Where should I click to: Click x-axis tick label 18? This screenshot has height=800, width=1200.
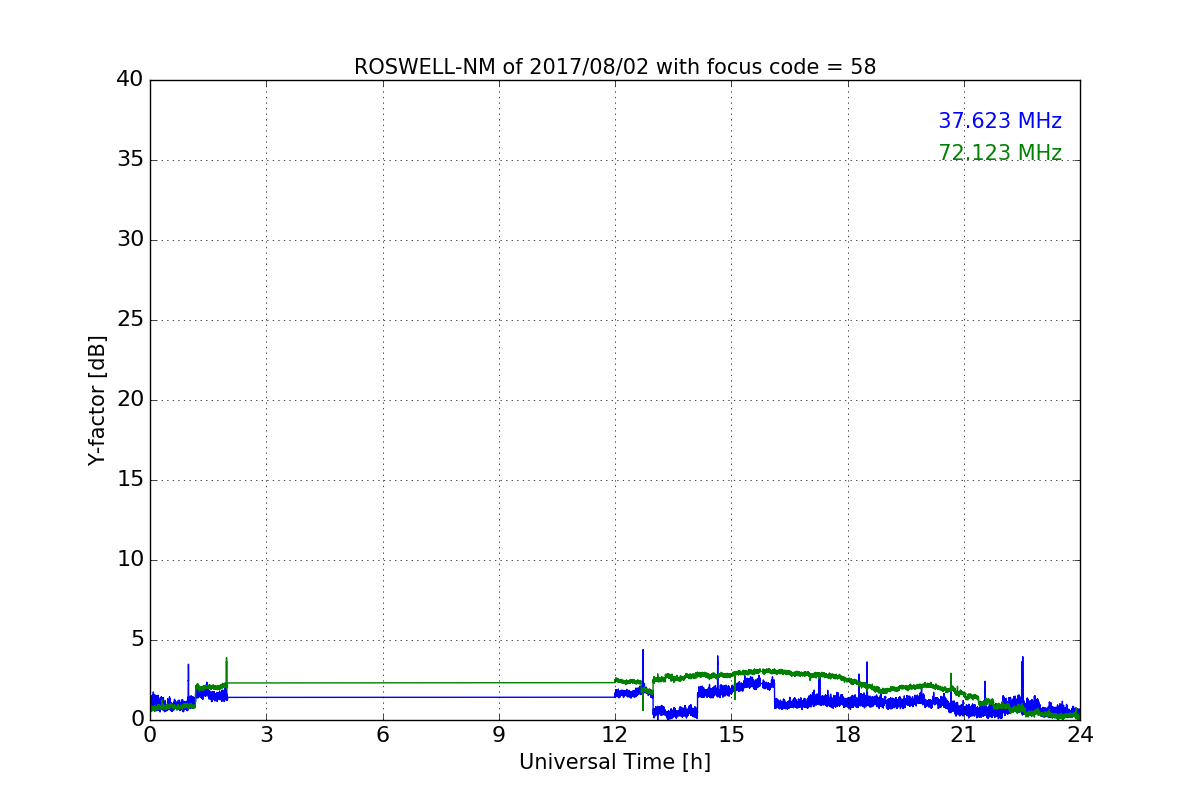coord(848,735)
